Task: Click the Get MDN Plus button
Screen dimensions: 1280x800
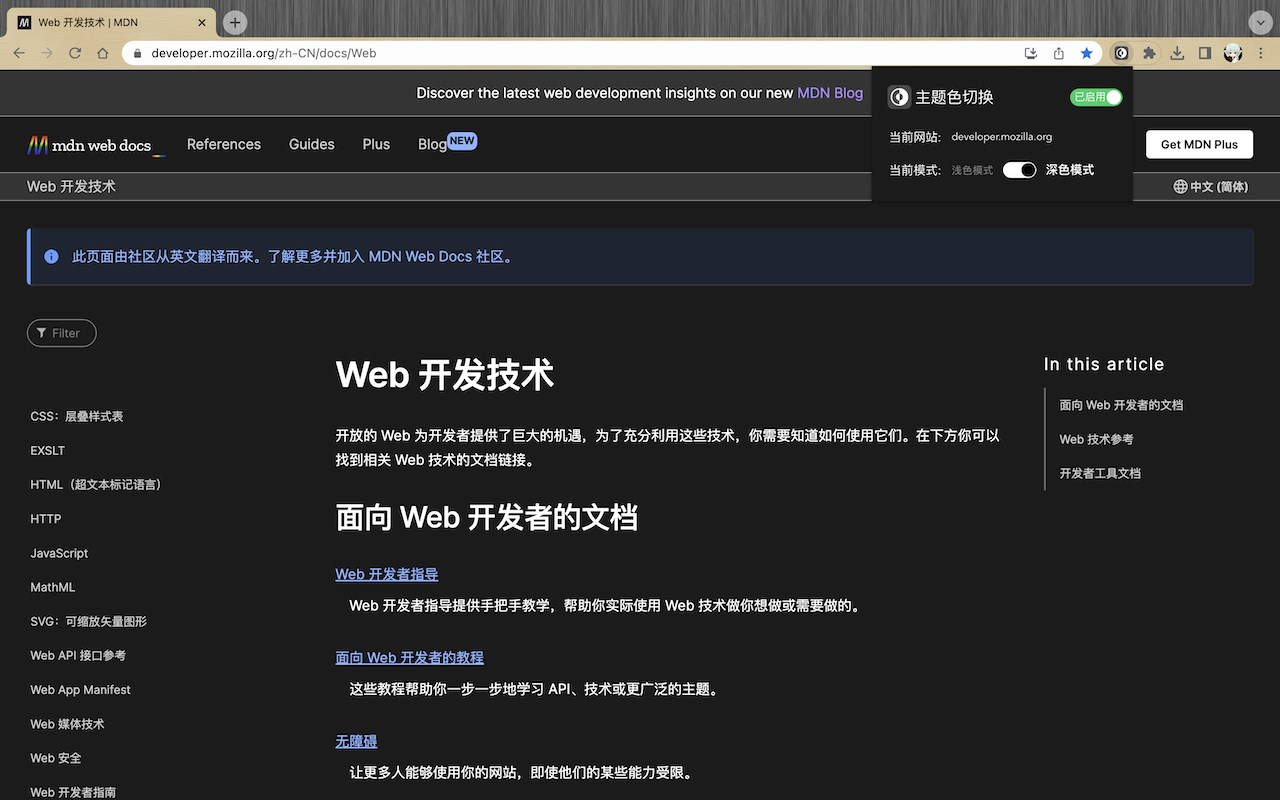Action: (1199, 144)
